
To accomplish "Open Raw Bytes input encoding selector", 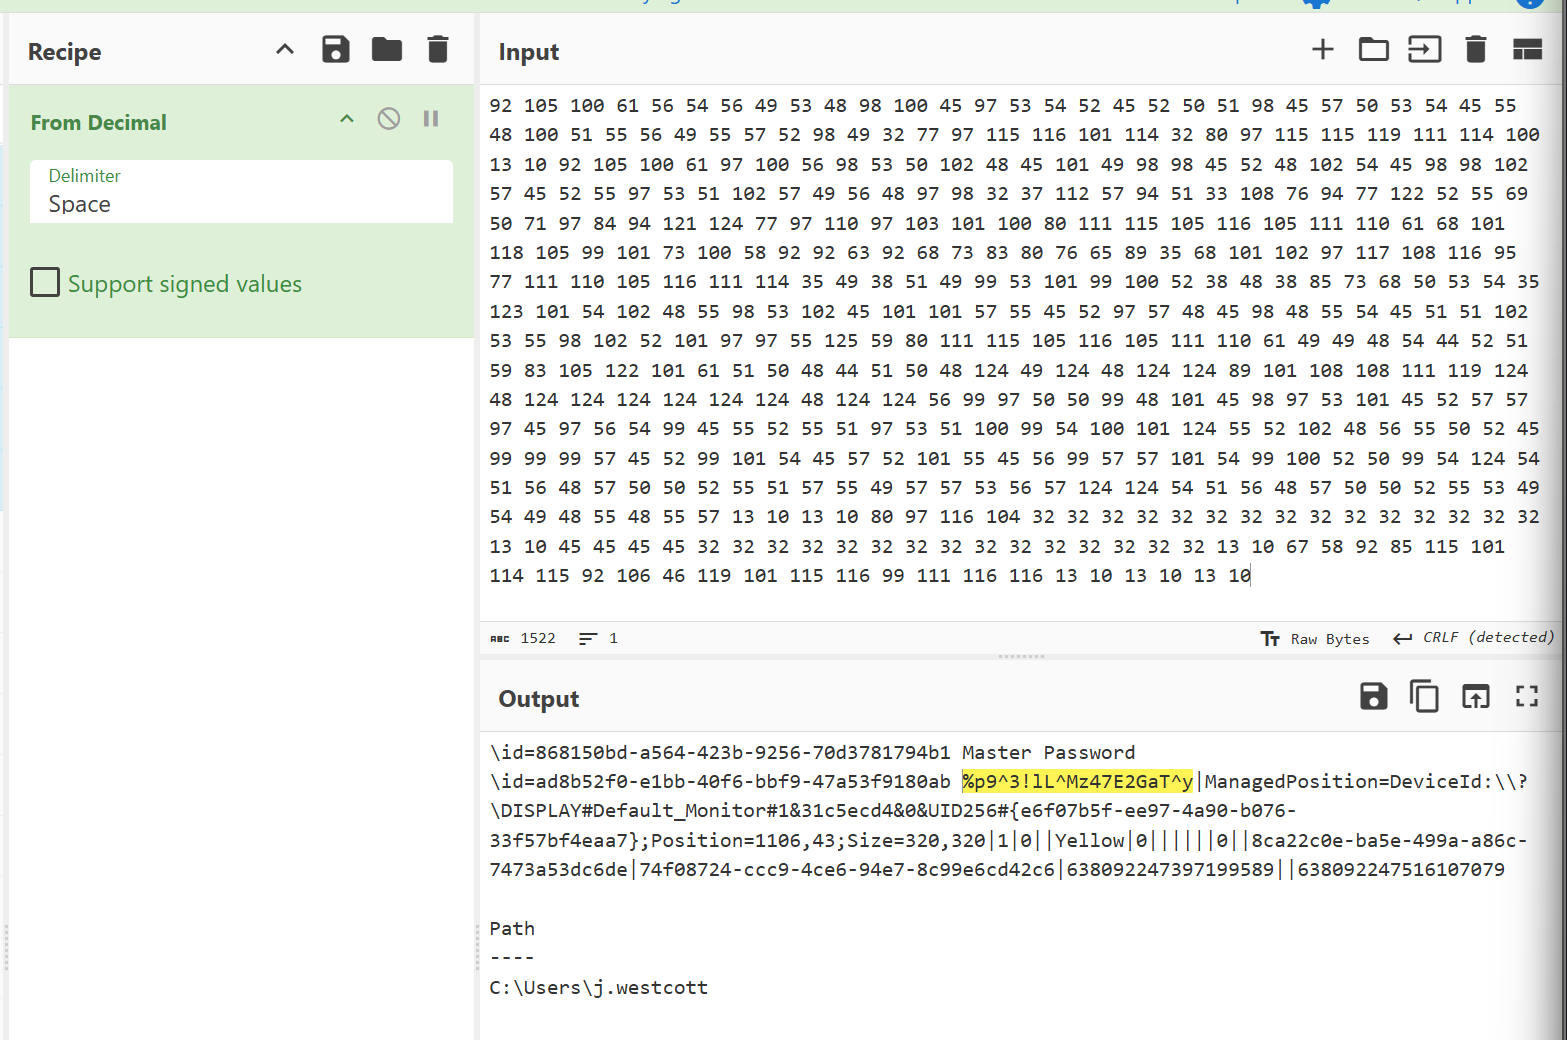I will click(x=1315, y=639).
